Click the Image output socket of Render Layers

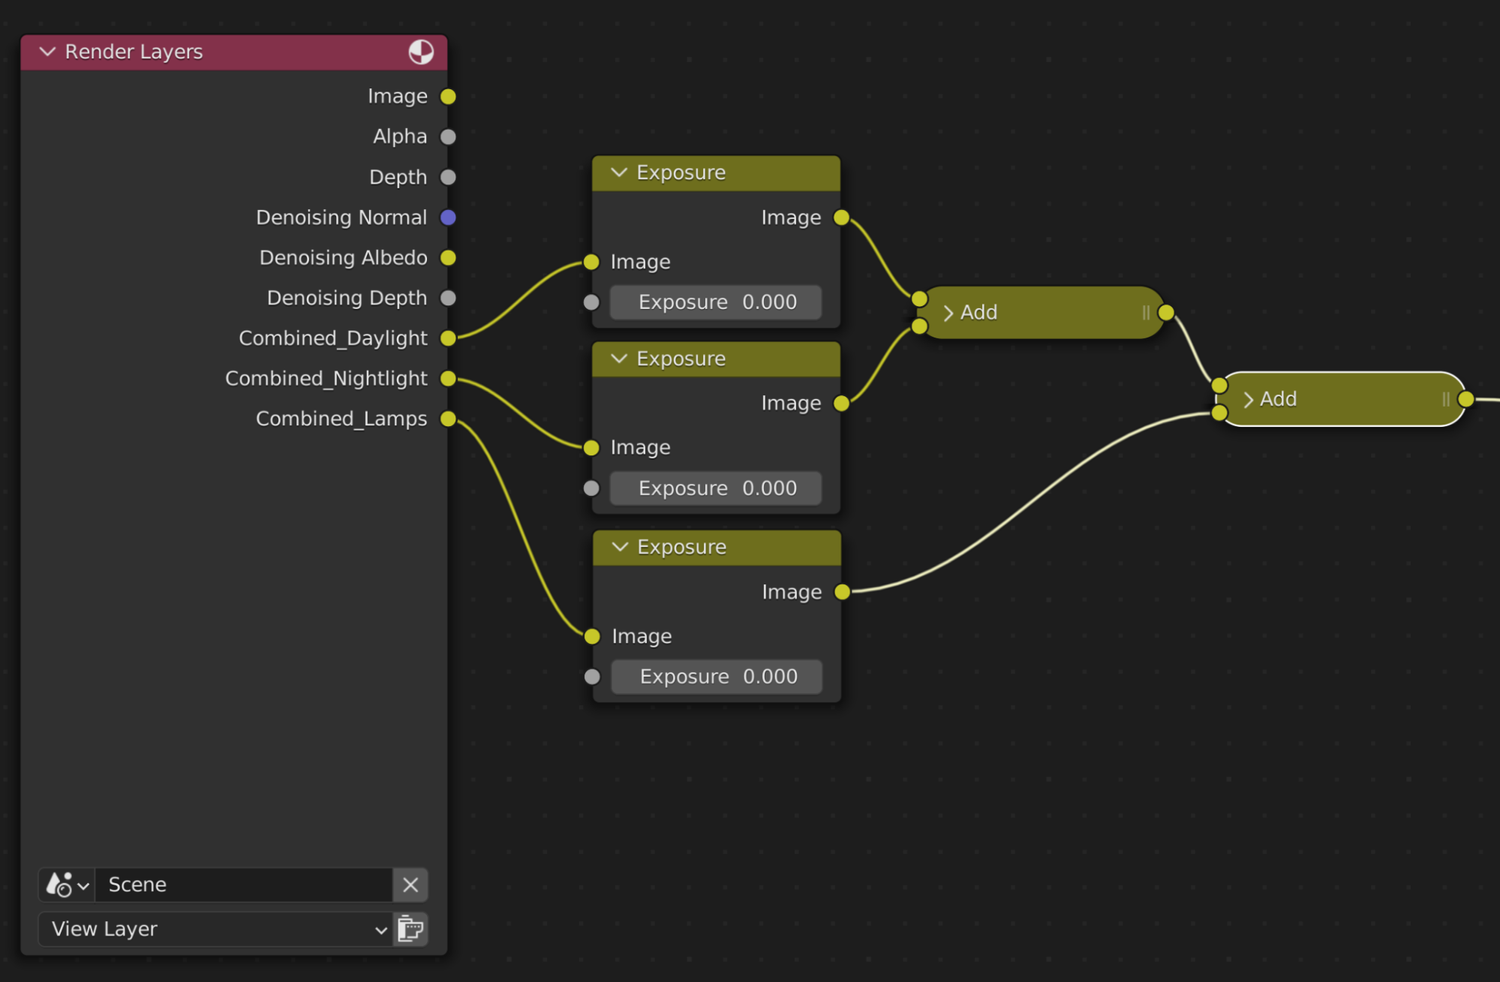(x=448, y=96)
